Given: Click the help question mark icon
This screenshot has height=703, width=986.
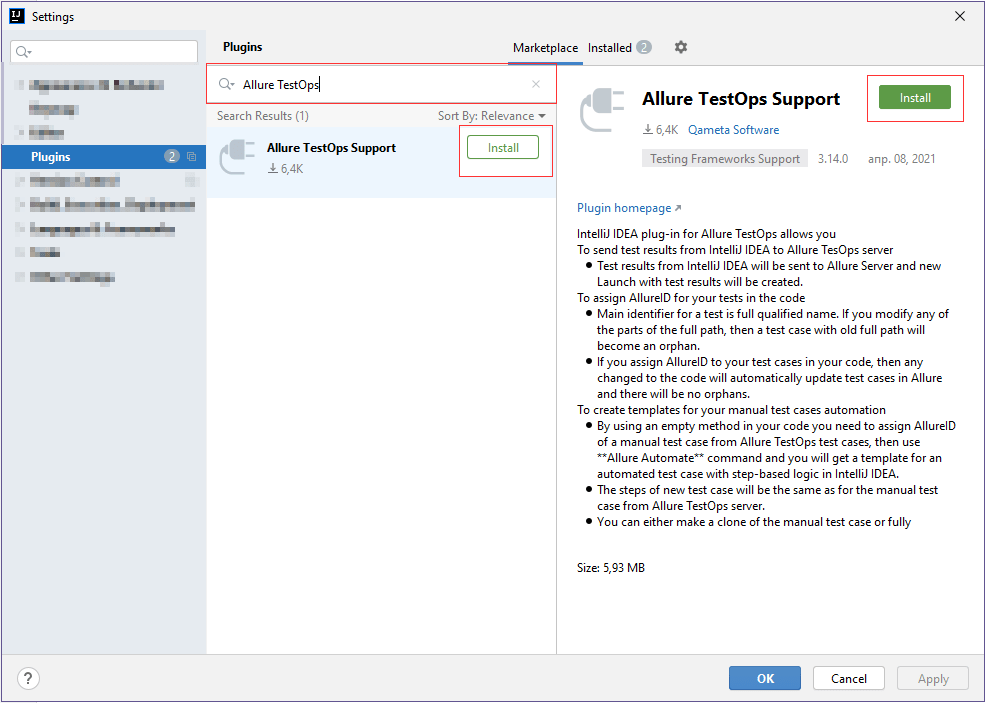Looking at the screenshot, I should [27, 678].
